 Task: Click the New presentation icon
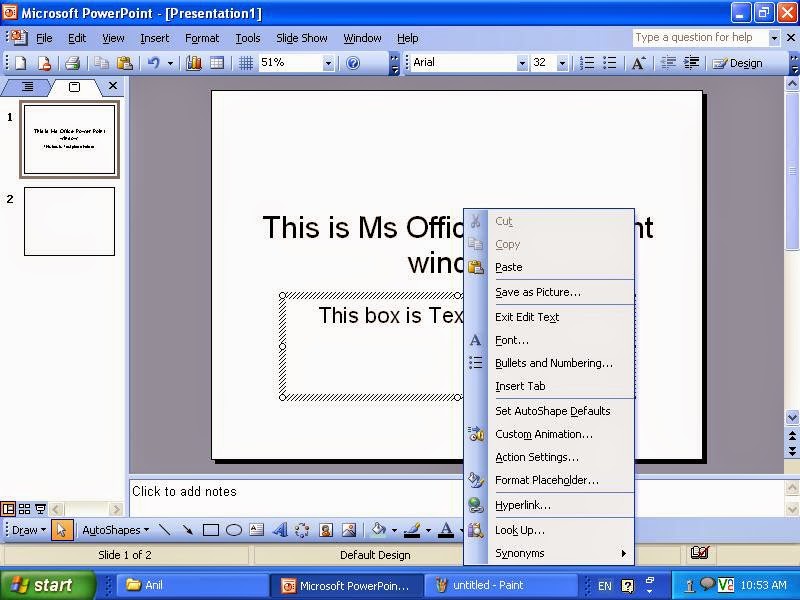pos(20,63)
